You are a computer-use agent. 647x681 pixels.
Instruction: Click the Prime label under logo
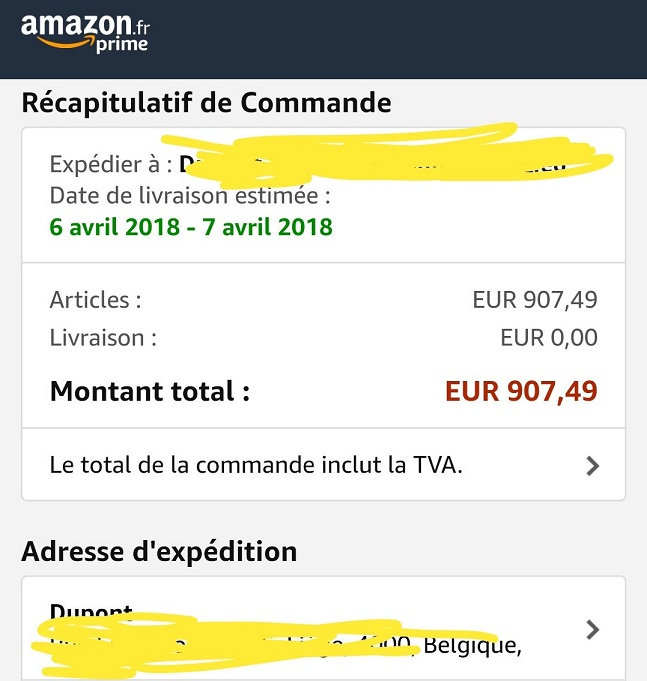click(x=121, y=45)
